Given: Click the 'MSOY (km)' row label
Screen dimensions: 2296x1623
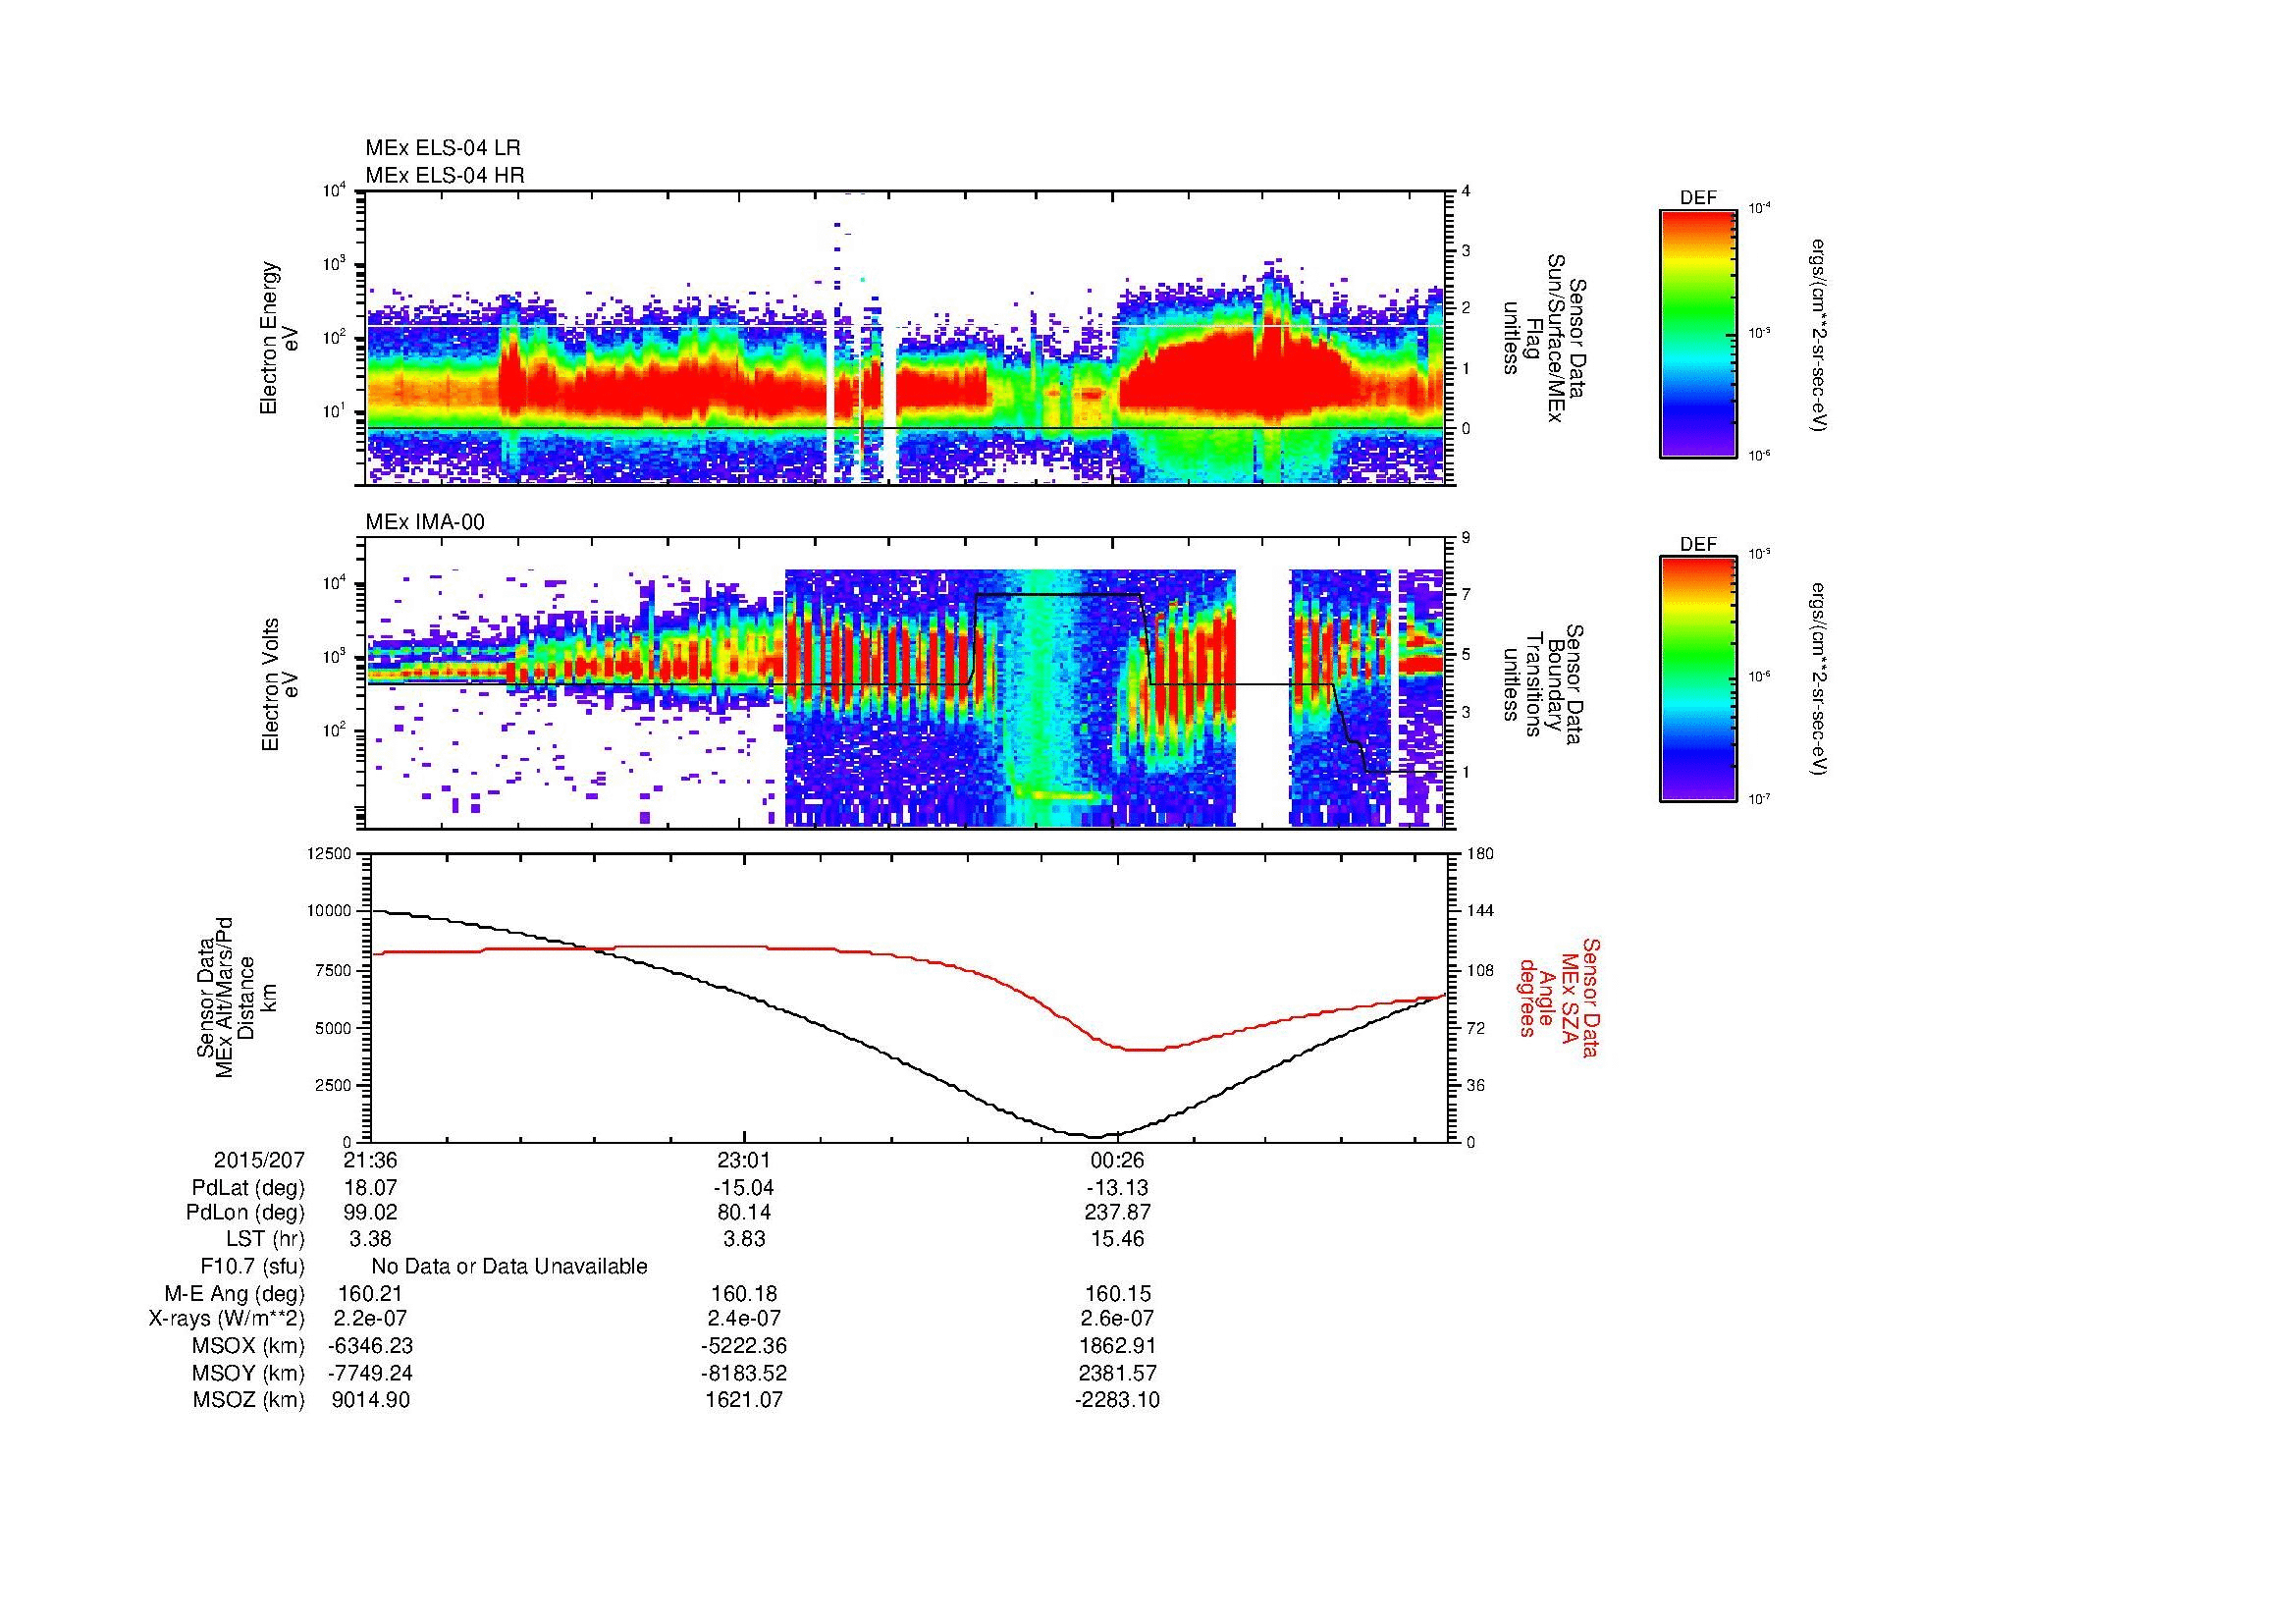Looking at the screenshot, I should (249, 1373).
